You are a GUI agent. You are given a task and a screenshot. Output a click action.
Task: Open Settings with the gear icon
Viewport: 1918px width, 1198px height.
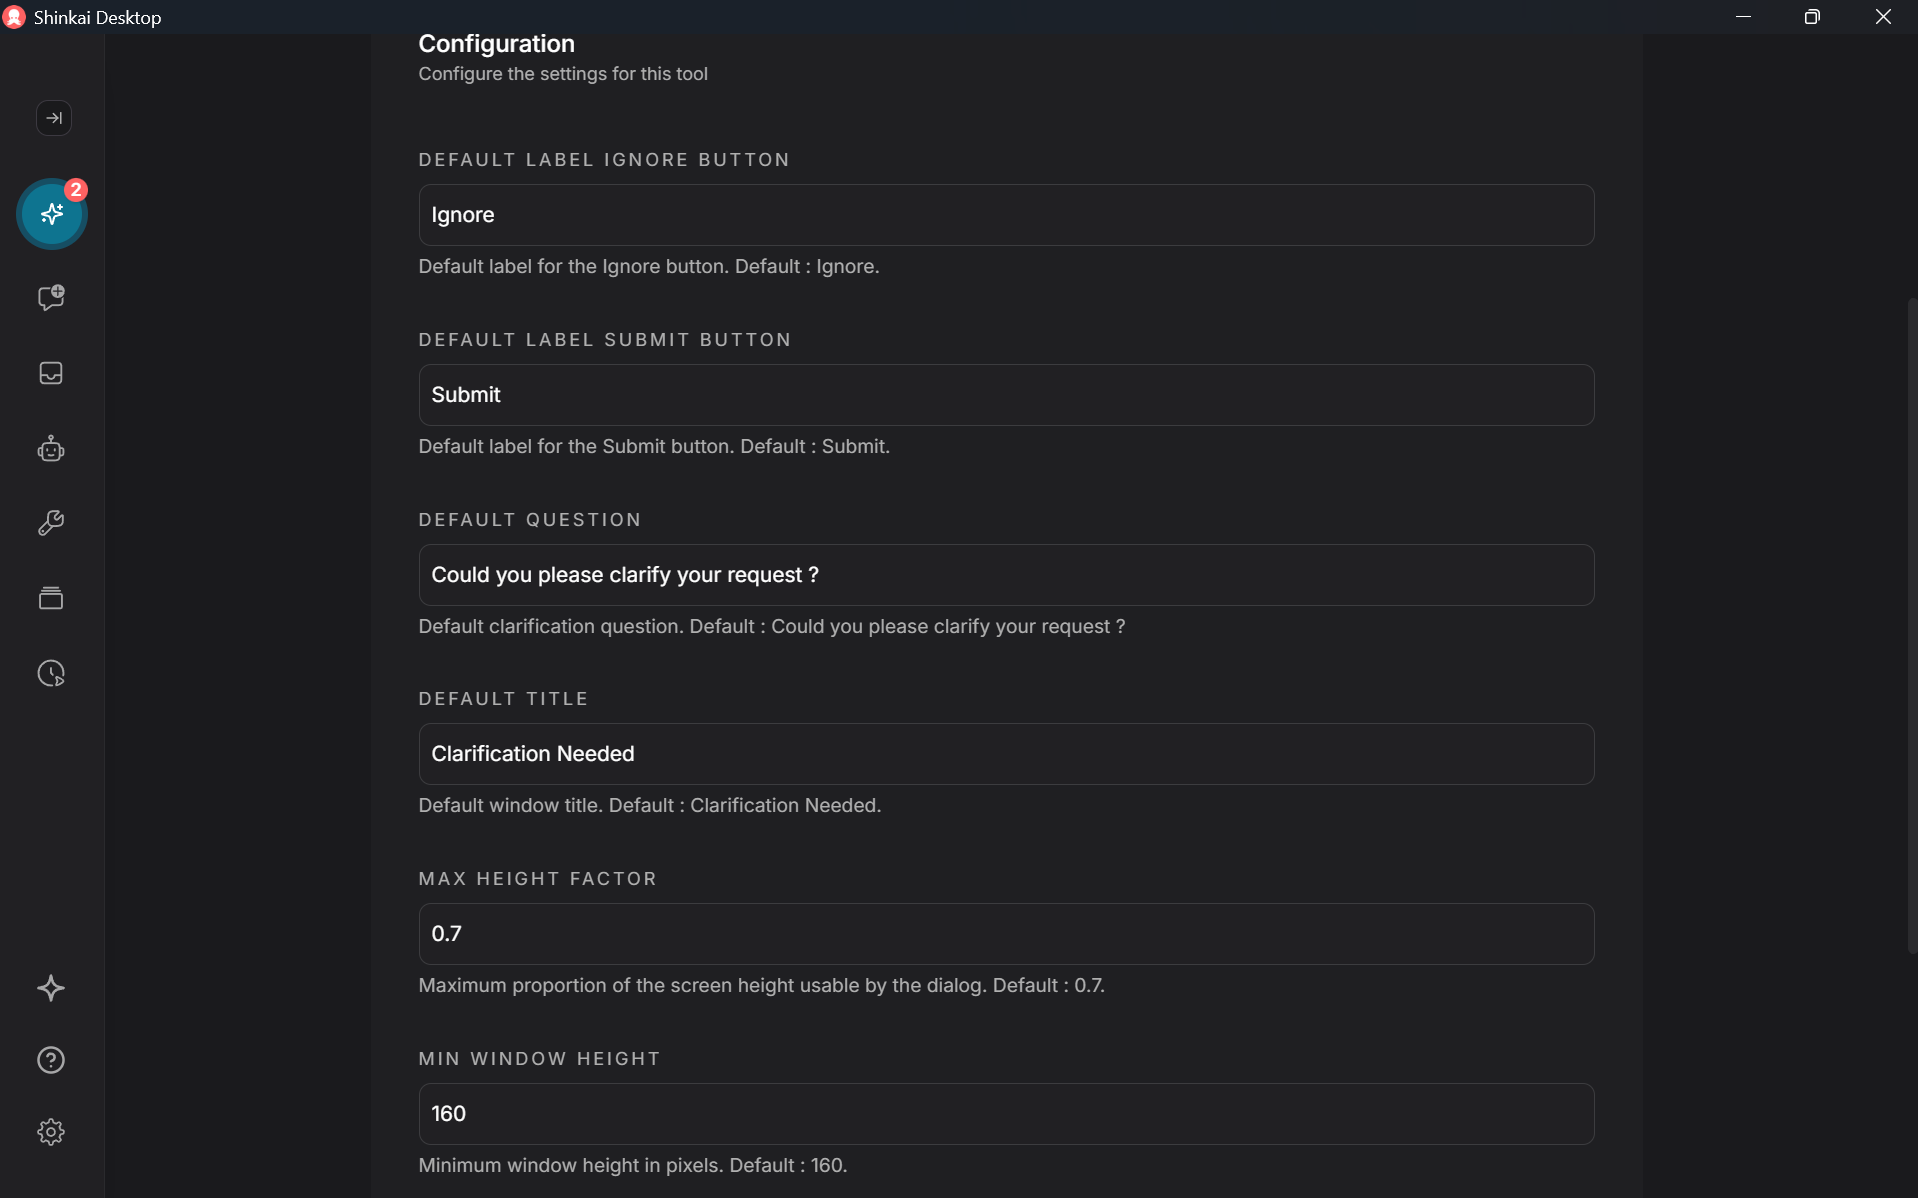pos(50,1132)
